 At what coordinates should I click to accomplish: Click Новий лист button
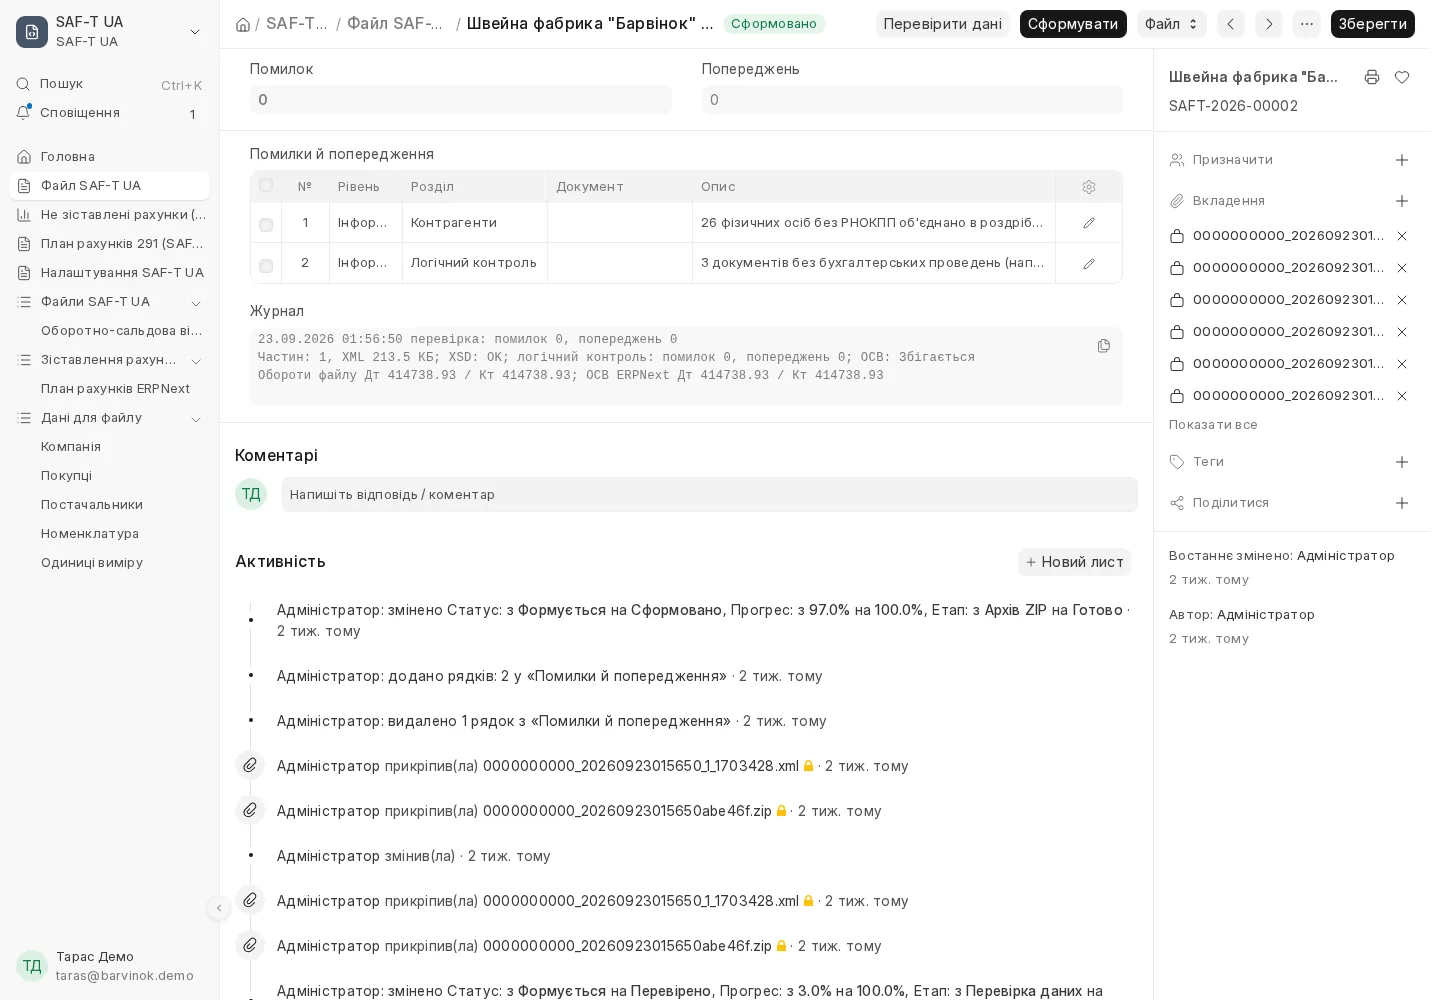[x=1075, y=562]
